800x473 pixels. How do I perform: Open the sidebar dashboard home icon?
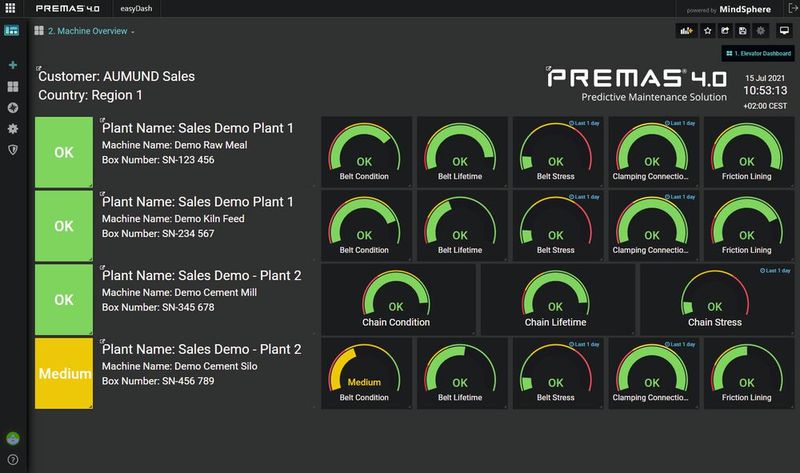coord(12,30)
